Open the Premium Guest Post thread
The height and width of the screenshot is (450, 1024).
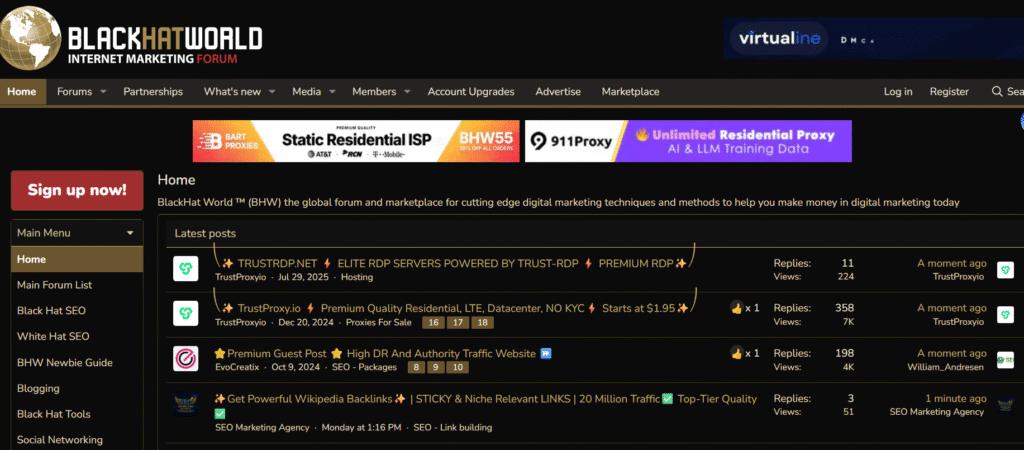[x=383, y=353]
